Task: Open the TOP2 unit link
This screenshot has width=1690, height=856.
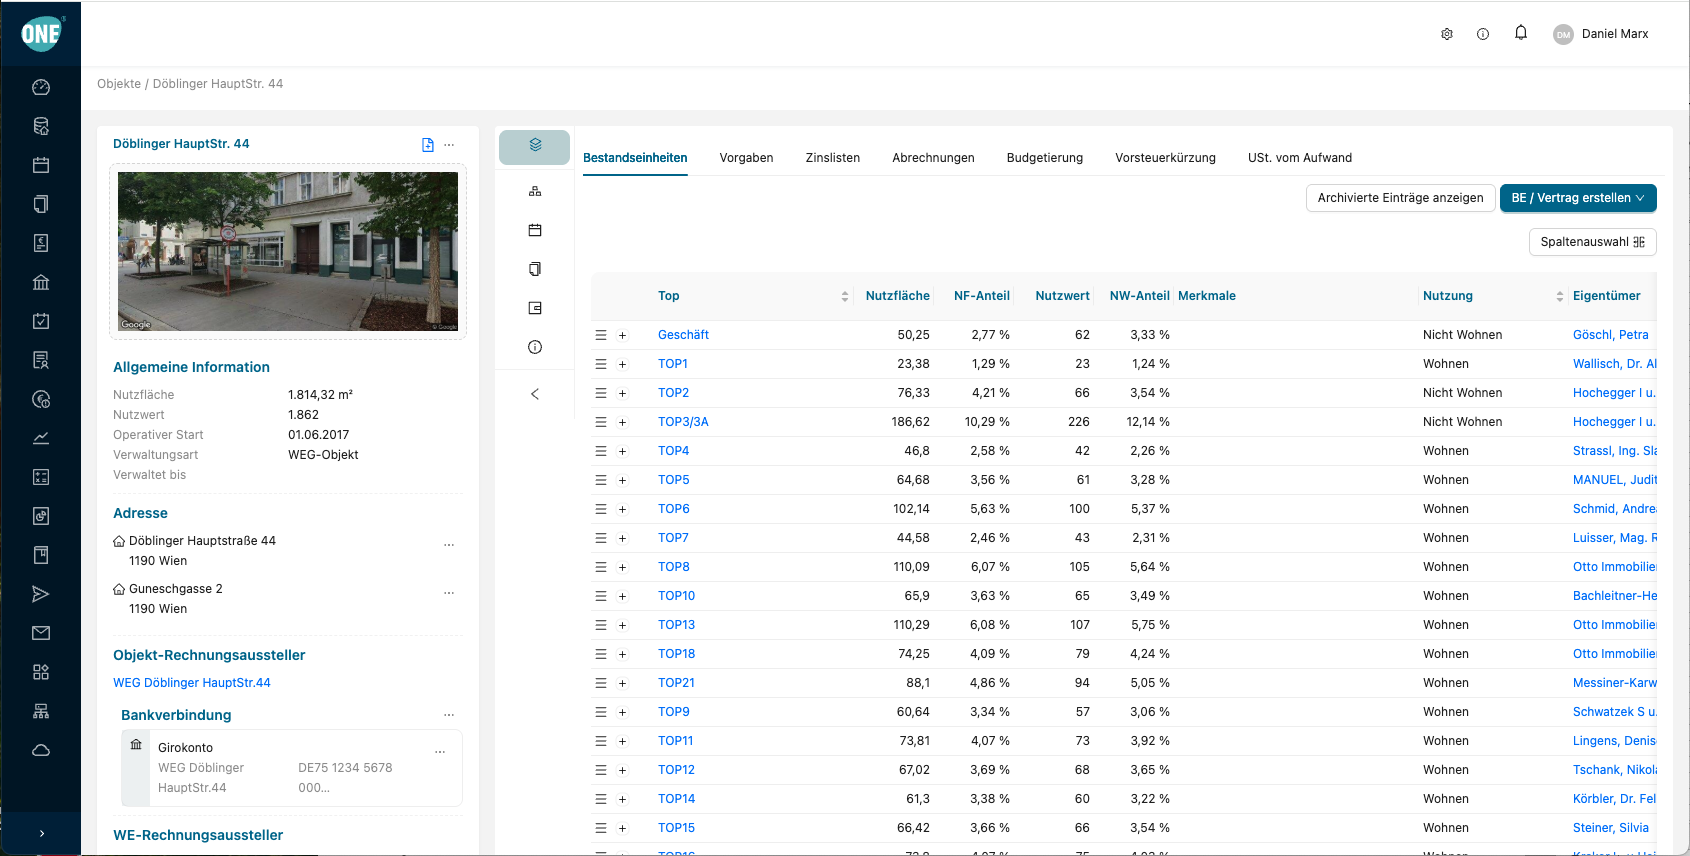Action: click(x=673, y=393)
